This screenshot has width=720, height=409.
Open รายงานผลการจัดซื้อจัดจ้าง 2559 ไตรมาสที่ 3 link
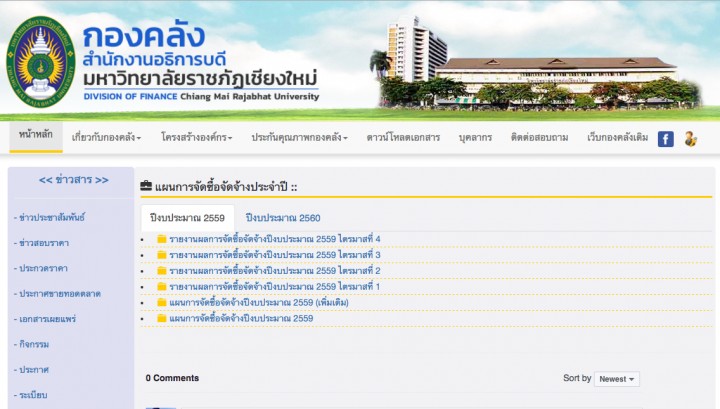[275, 255]
